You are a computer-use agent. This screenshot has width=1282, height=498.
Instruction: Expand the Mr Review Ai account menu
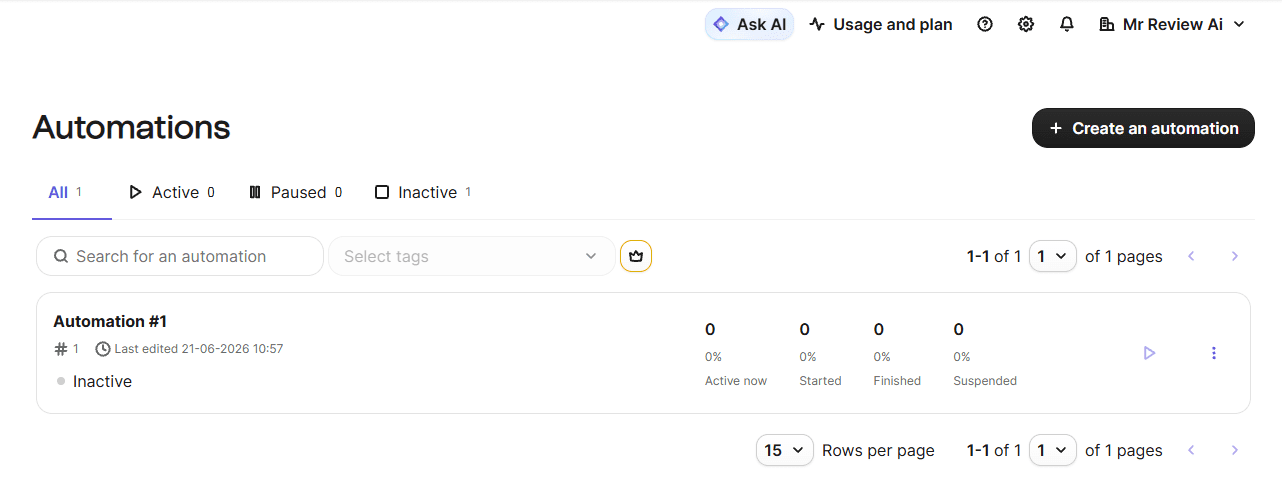(1172, 24)
